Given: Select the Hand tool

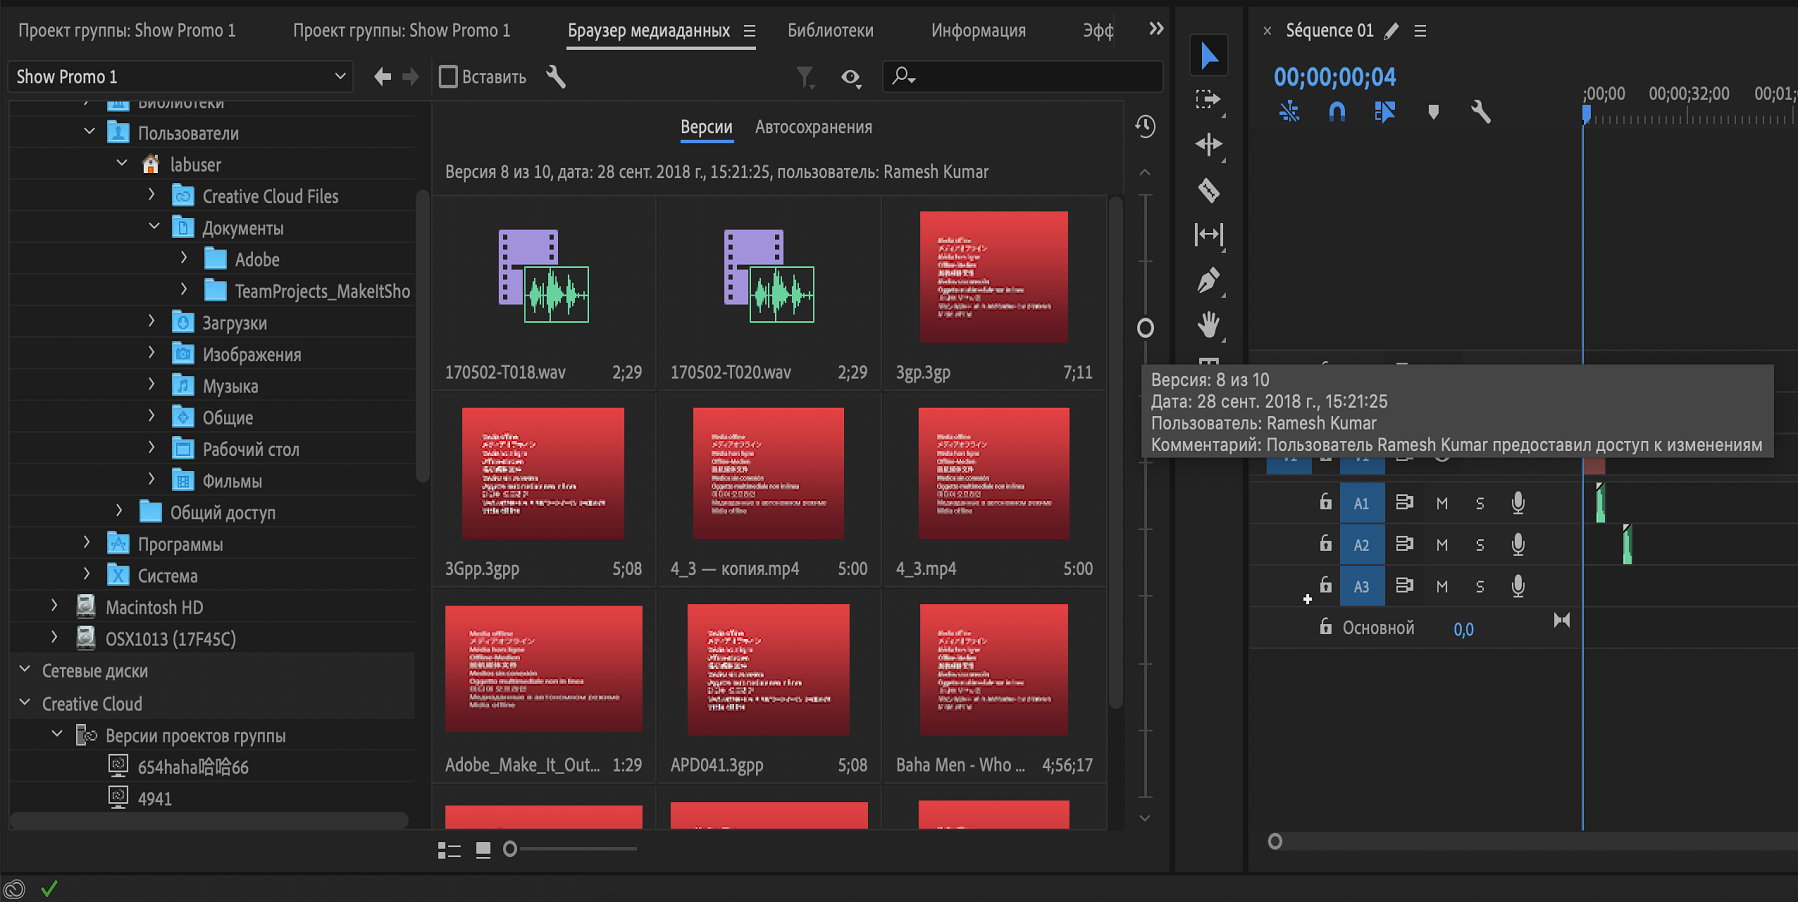Looking at the screenshot, I should (1209, 325).
